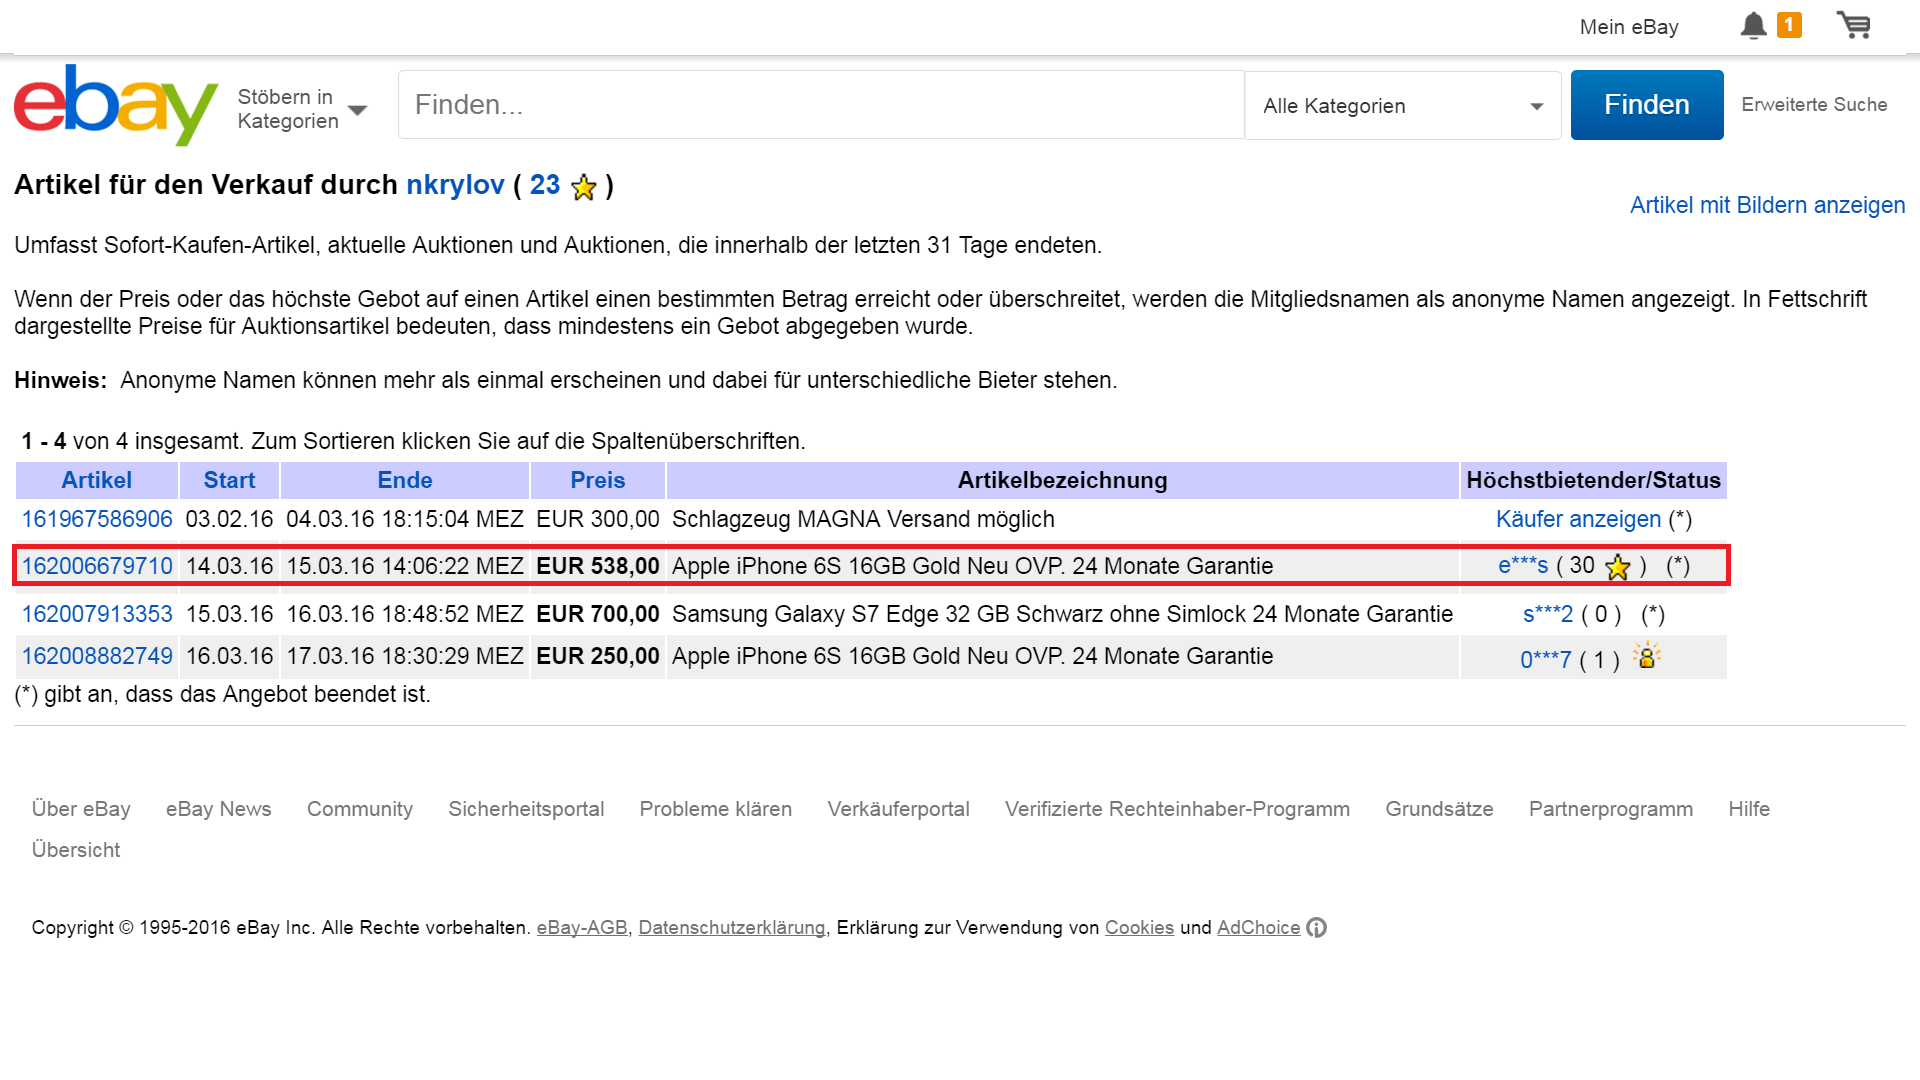Open item number 162008882749
Screen dimensions: 1920x1080
(x=97, y=656)
